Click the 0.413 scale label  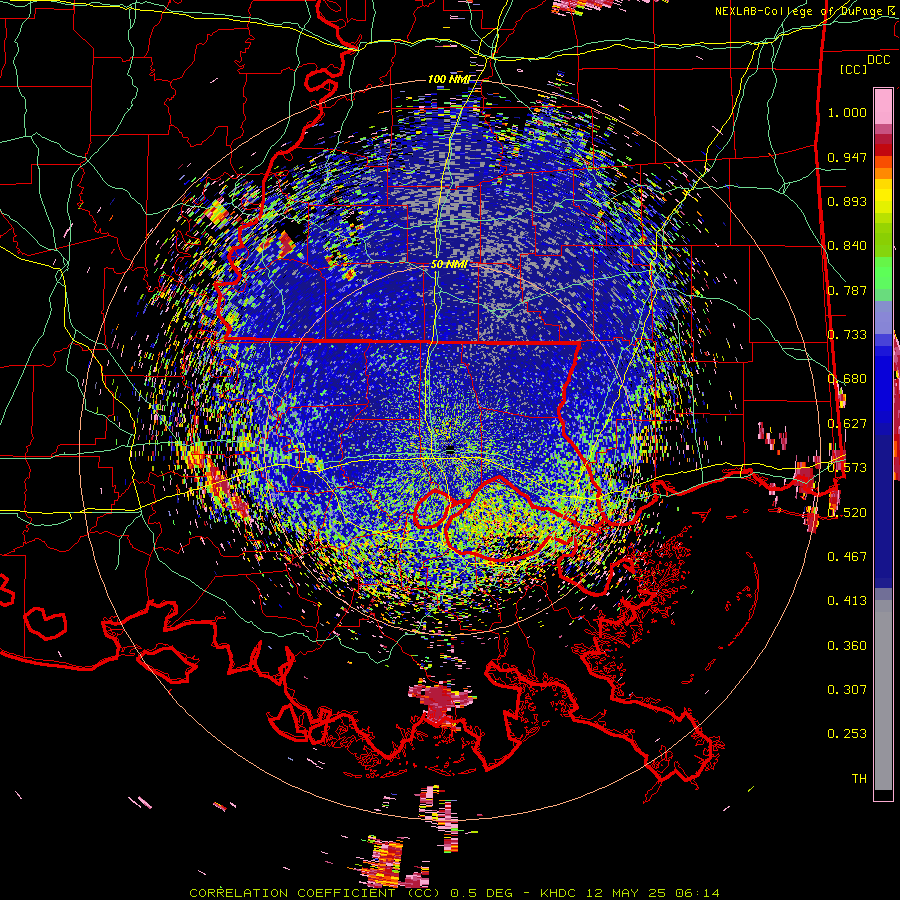point(847,601)
